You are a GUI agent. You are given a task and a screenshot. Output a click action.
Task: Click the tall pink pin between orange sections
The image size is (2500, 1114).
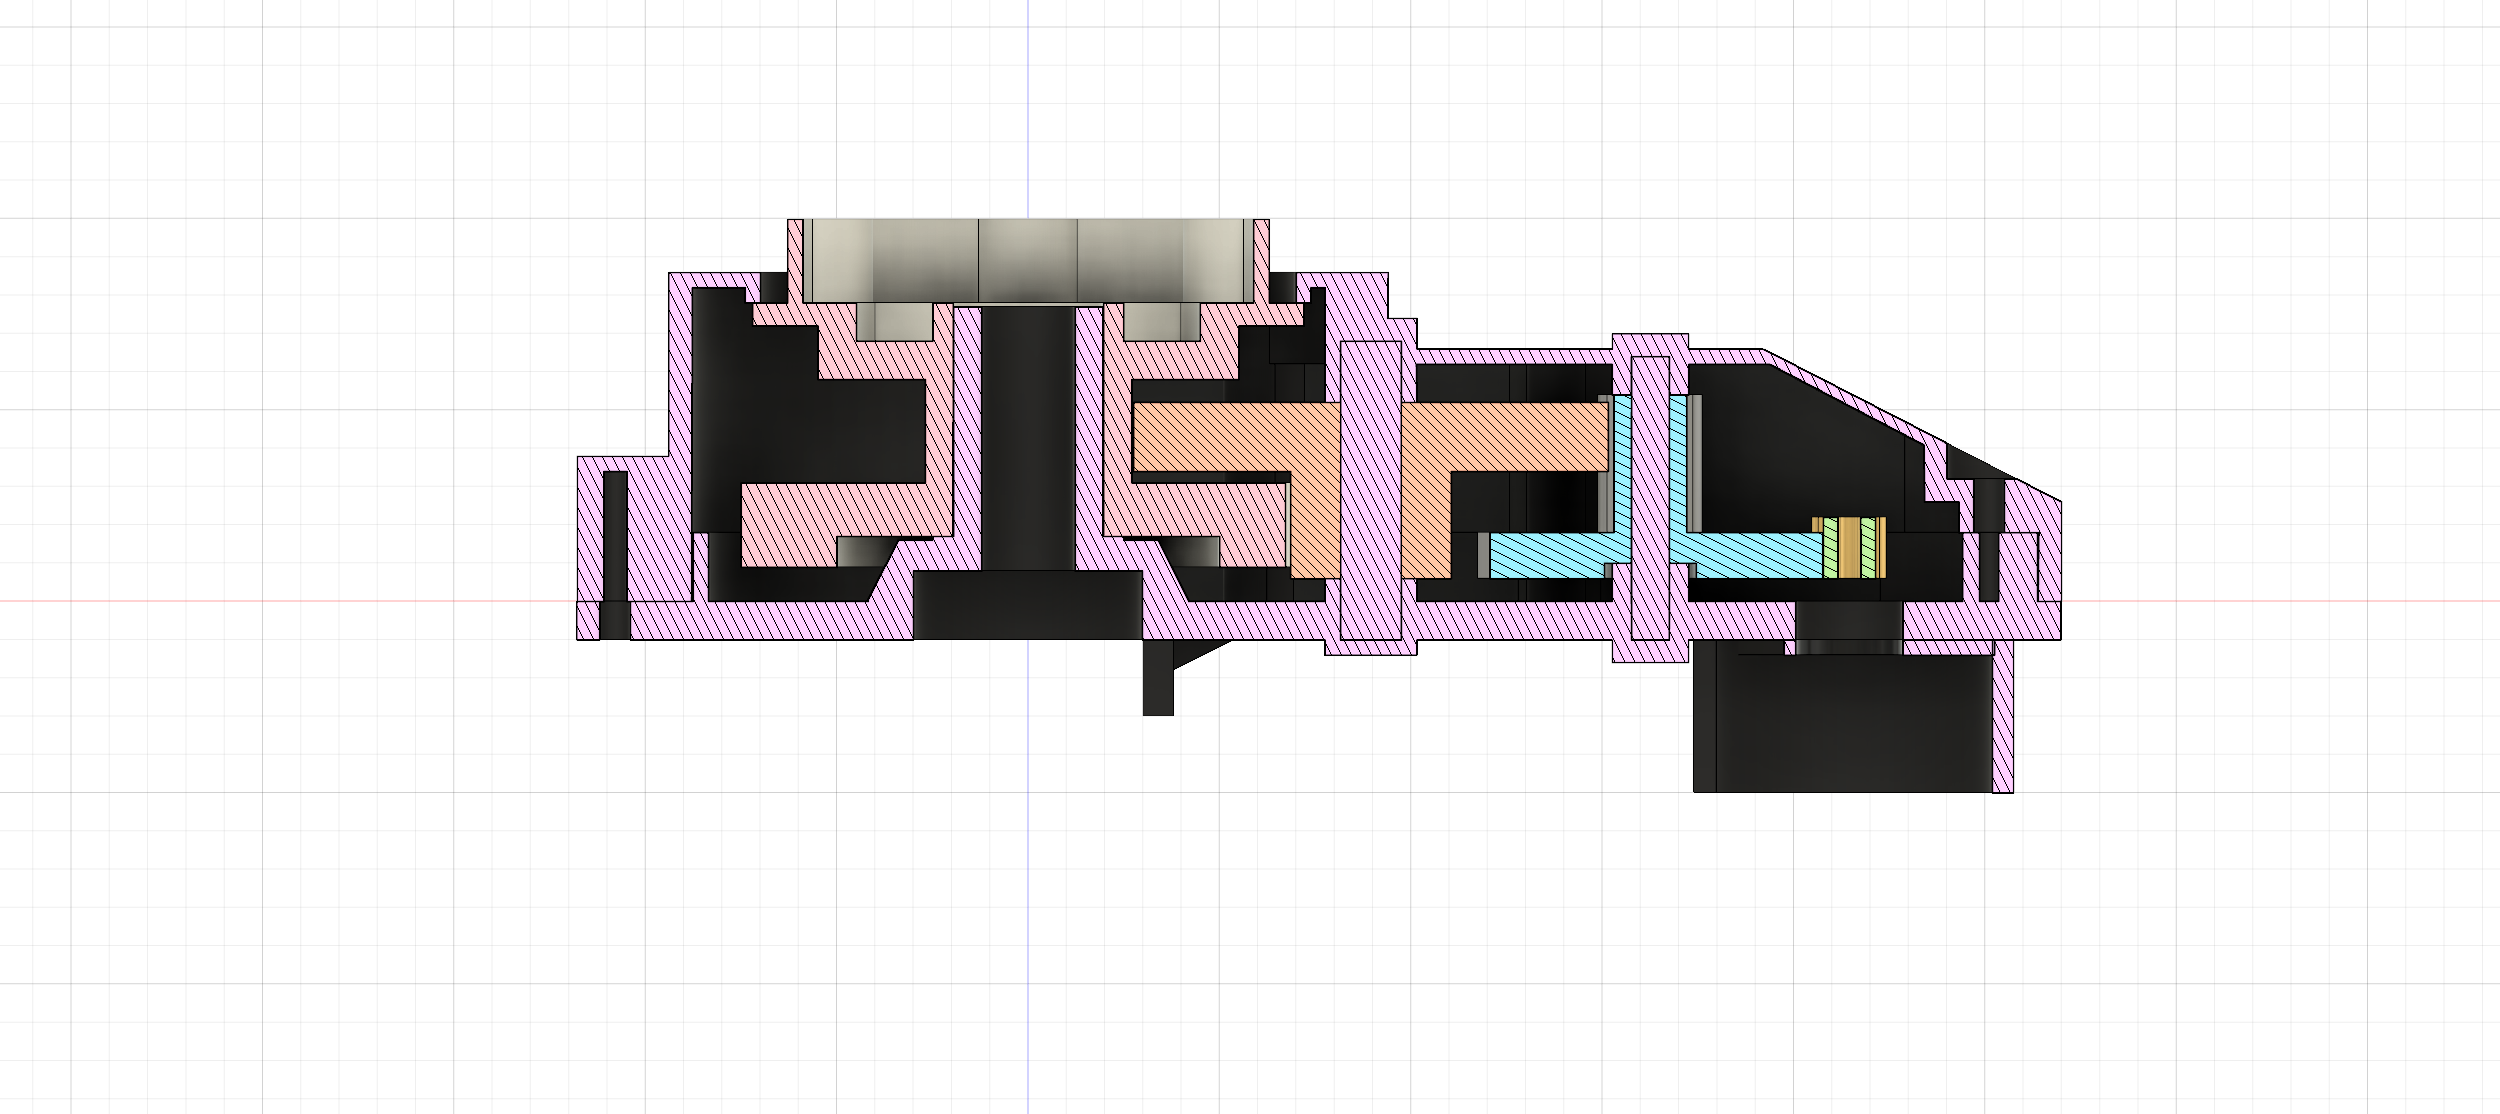pyautogui.click(x=1370, y=490)
